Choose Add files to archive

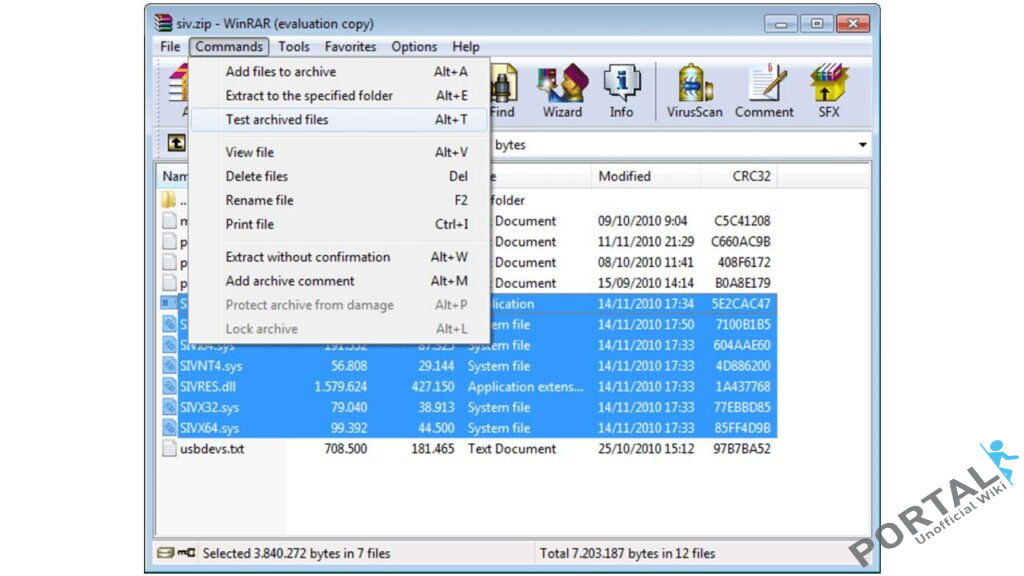point(340,72)
